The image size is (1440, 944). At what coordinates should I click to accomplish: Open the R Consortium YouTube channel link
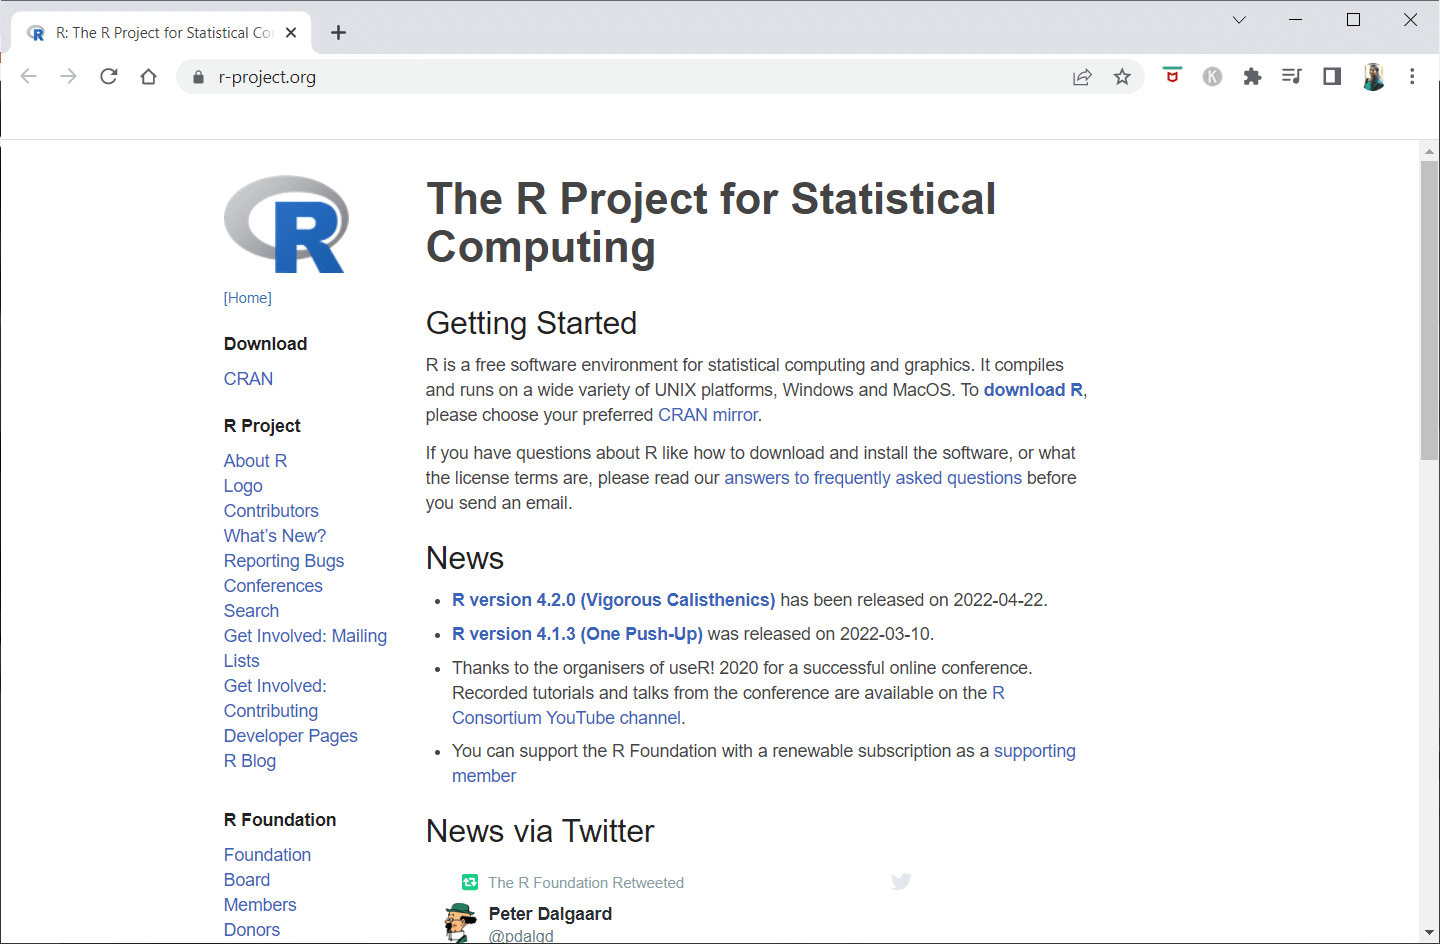tap(566, 718)
